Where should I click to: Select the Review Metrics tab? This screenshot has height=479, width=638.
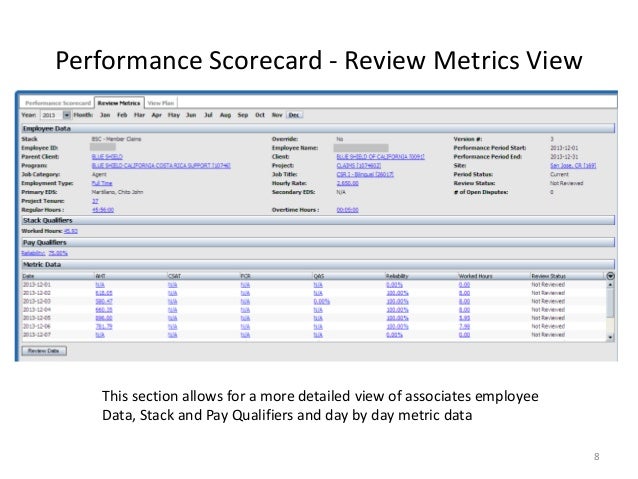point(119,103)
